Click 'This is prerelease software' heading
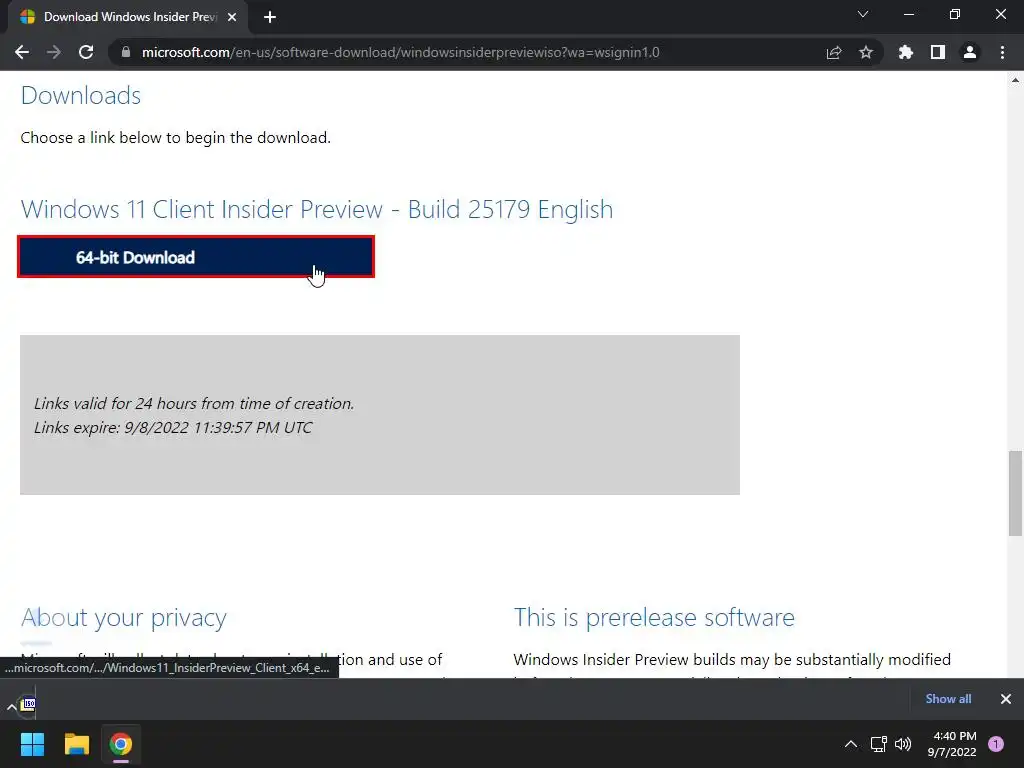The image size is (1024, 768). pyautogui.click(x=654, y=618)
